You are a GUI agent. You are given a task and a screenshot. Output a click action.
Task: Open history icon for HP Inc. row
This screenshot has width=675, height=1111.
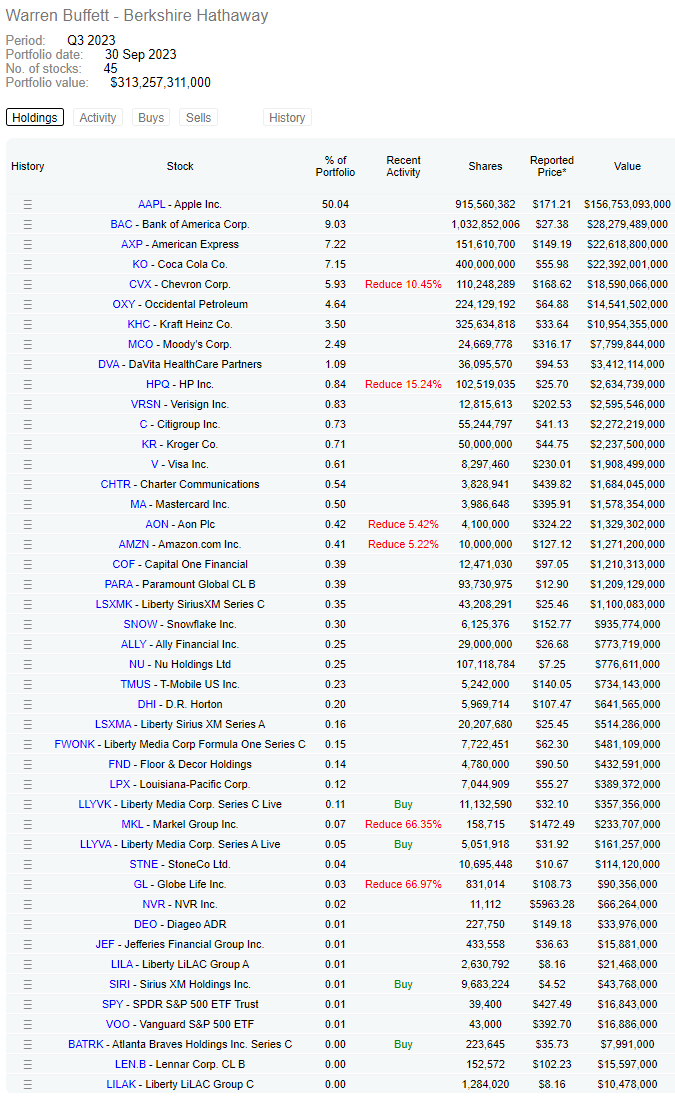pos(28,385)
